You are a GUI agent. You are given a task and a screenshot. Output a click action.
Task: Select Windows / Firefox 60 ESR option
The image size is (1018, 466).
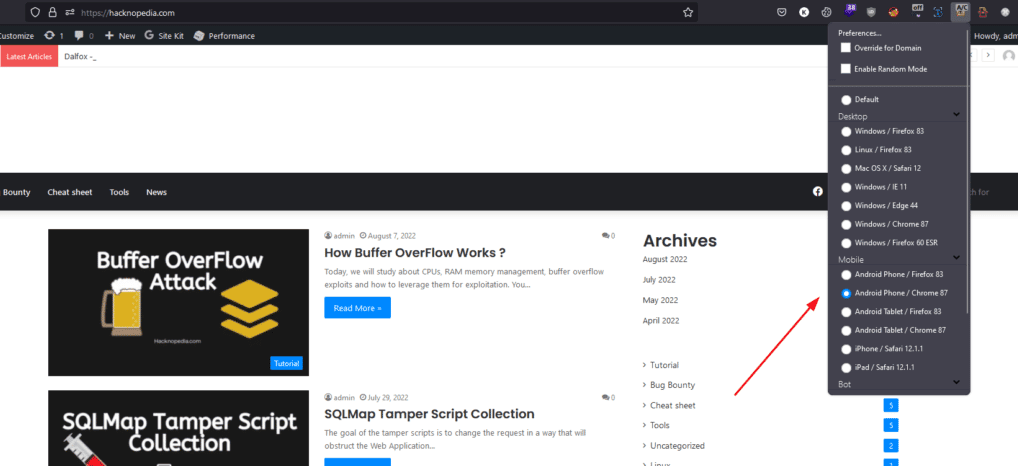pos(846,243)
